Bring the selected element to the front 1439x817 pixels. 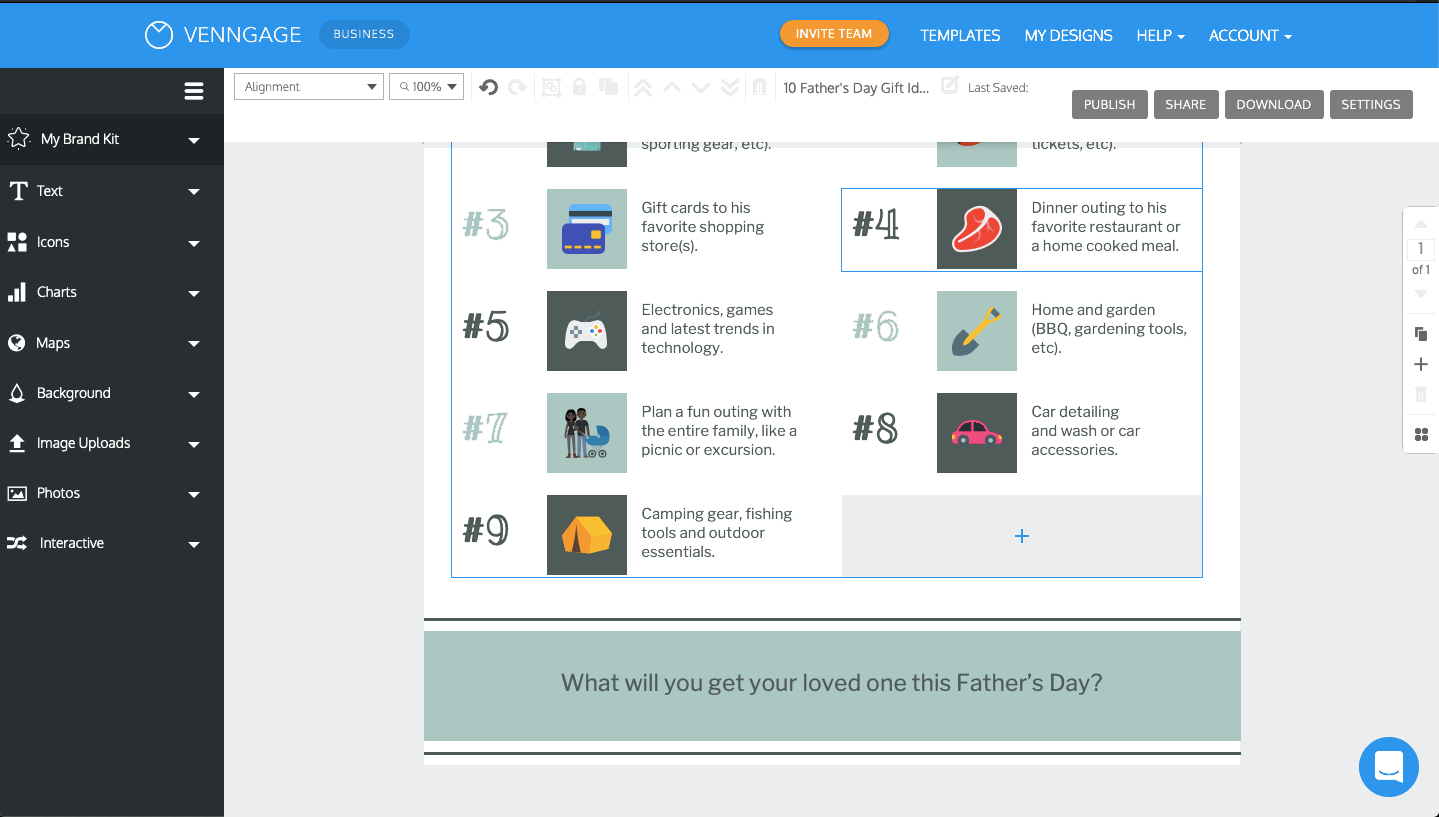tap(643, 88)
